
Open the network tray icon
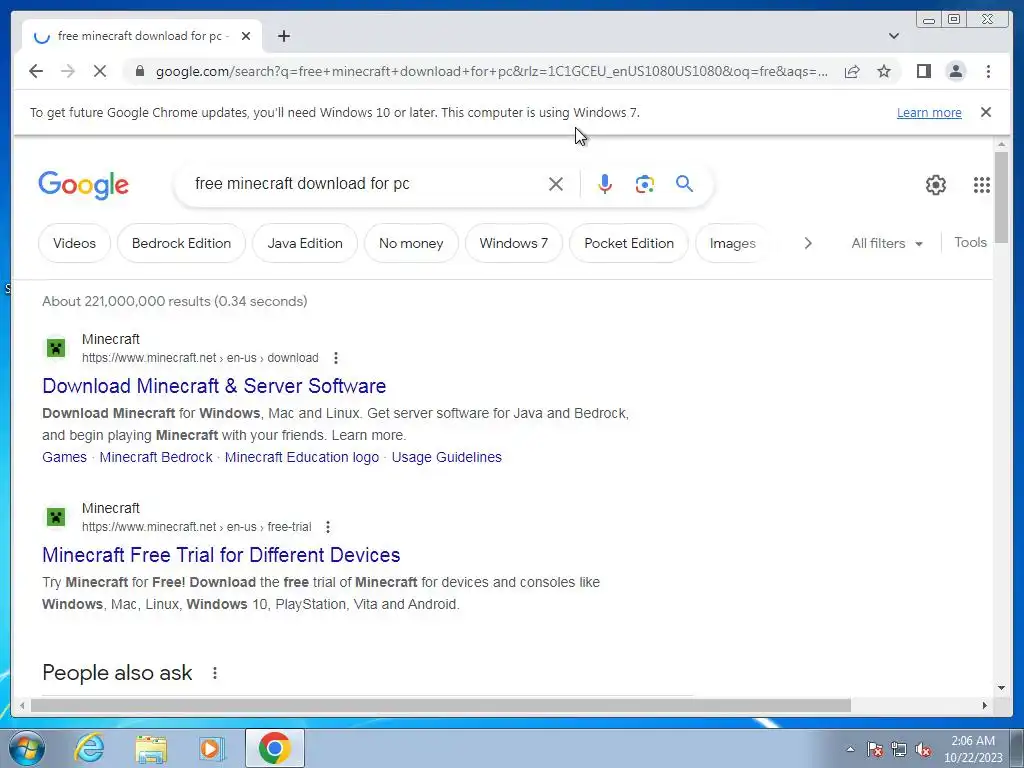(x=899, y=749)
